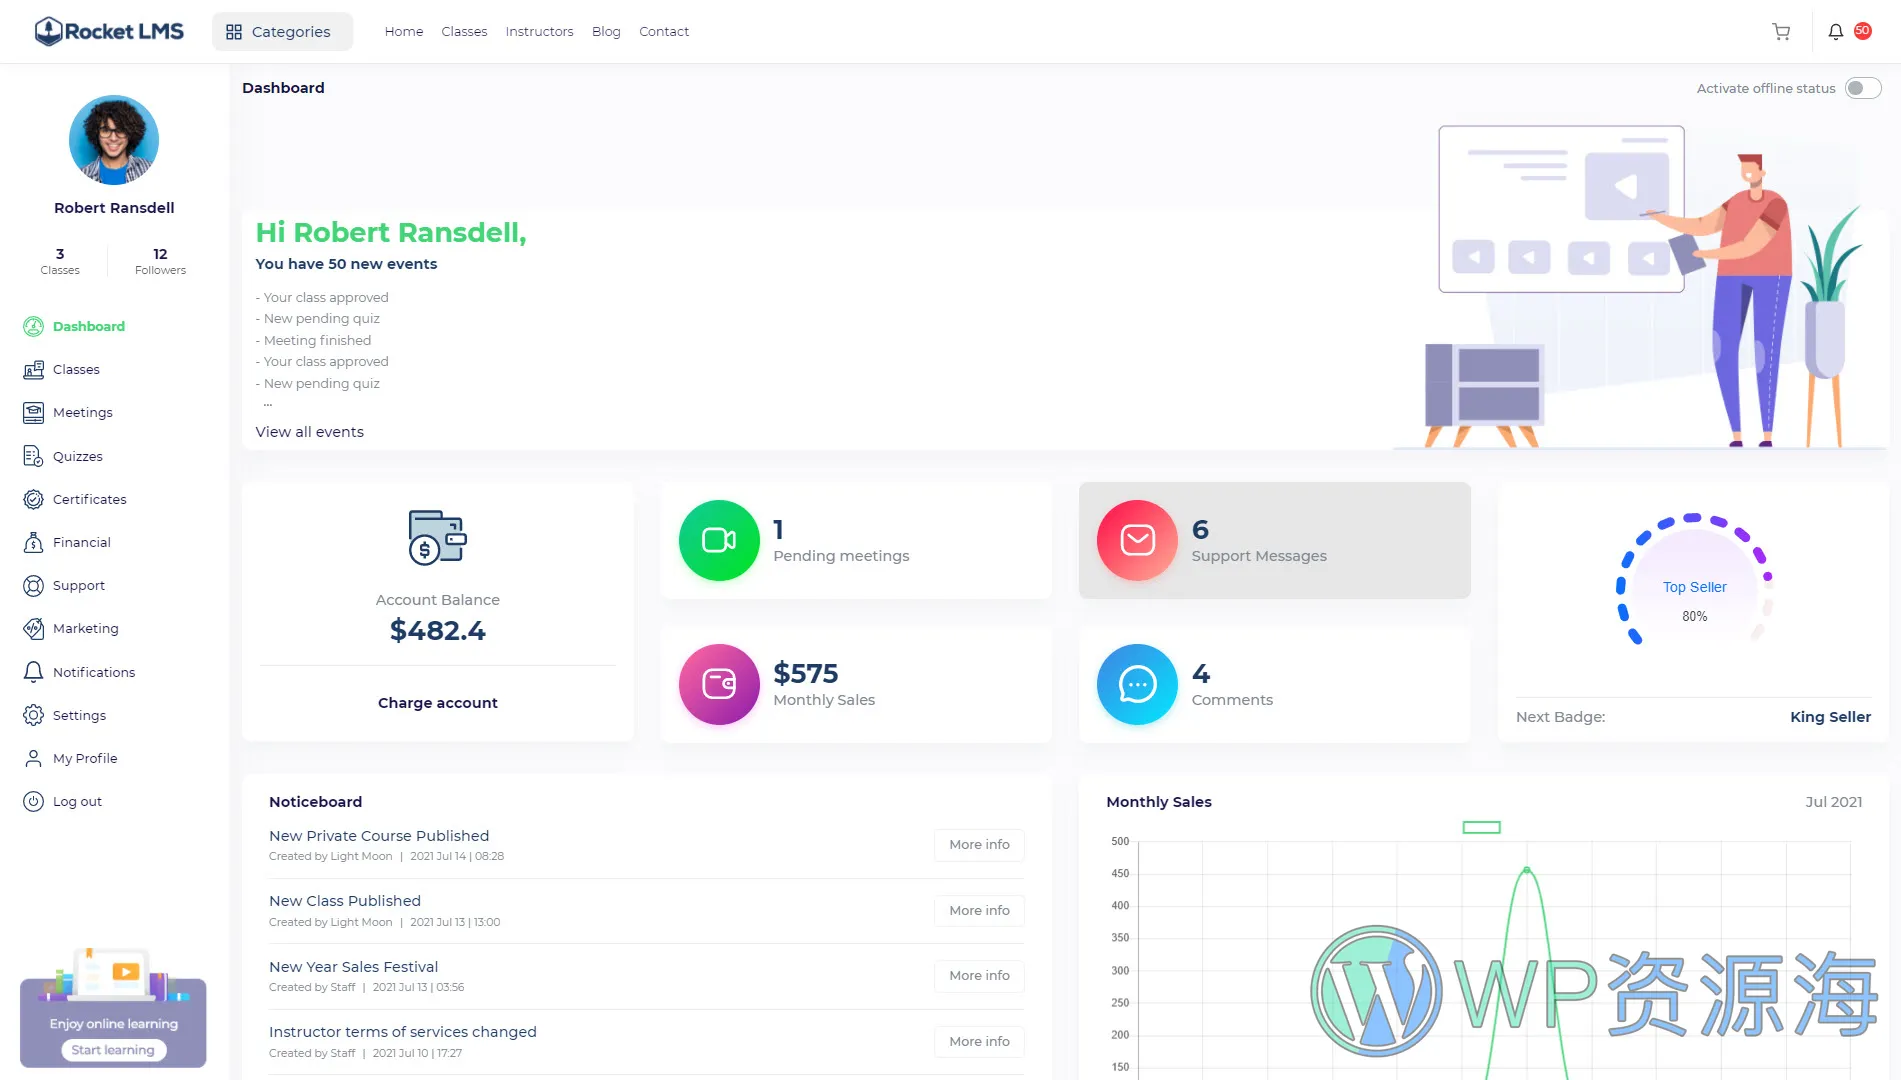1901x1080 pixels.
Task: Click the Financial sidebar icon
Action: [33, 542]
